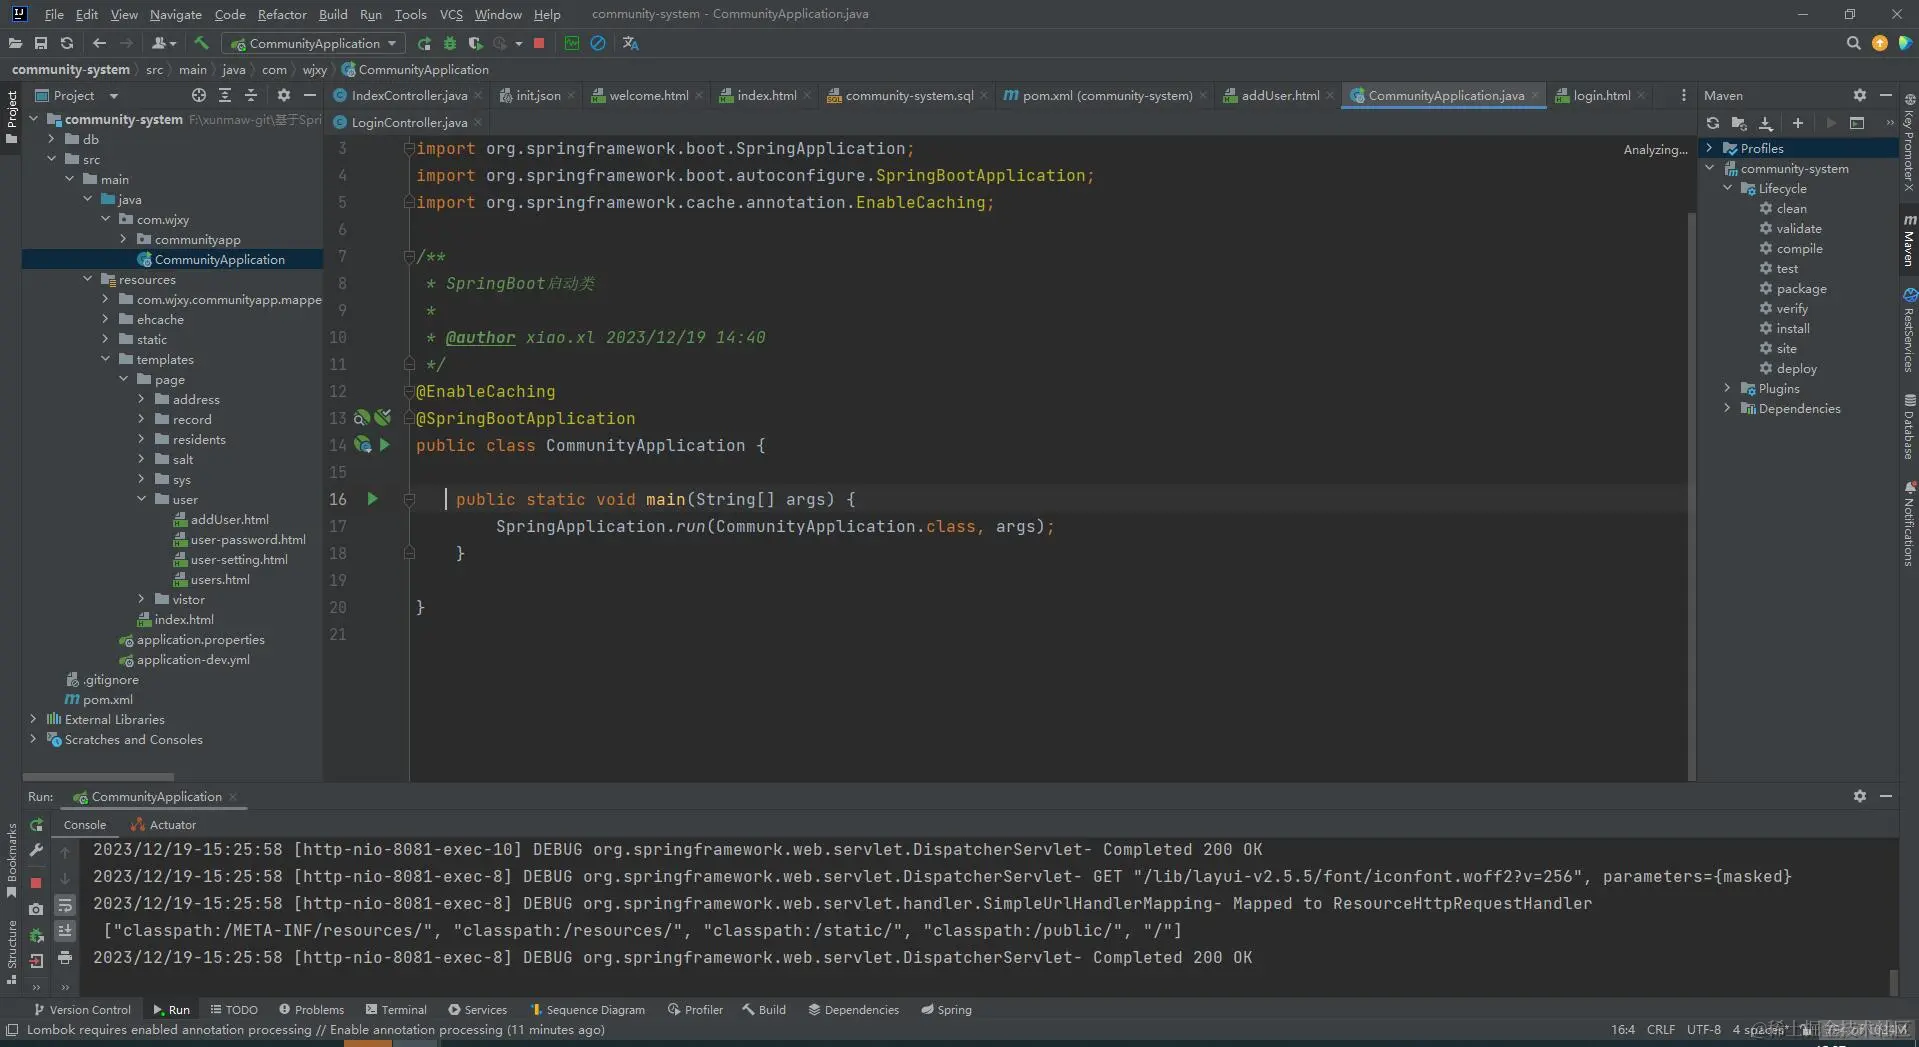
Task: Click the Reload from disk sync icon
Action: tap(67, 43)
